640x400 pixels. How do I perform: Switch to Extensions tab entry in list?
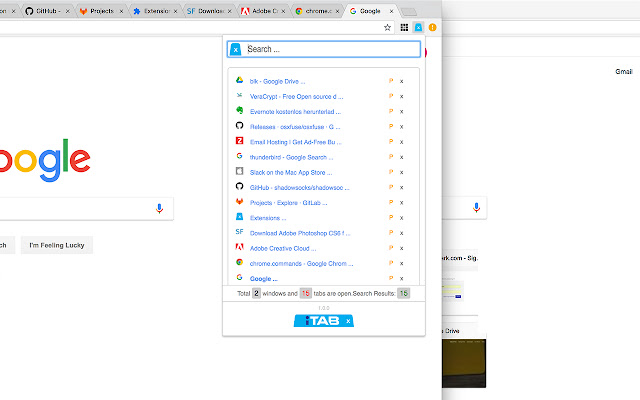[268, 218]
